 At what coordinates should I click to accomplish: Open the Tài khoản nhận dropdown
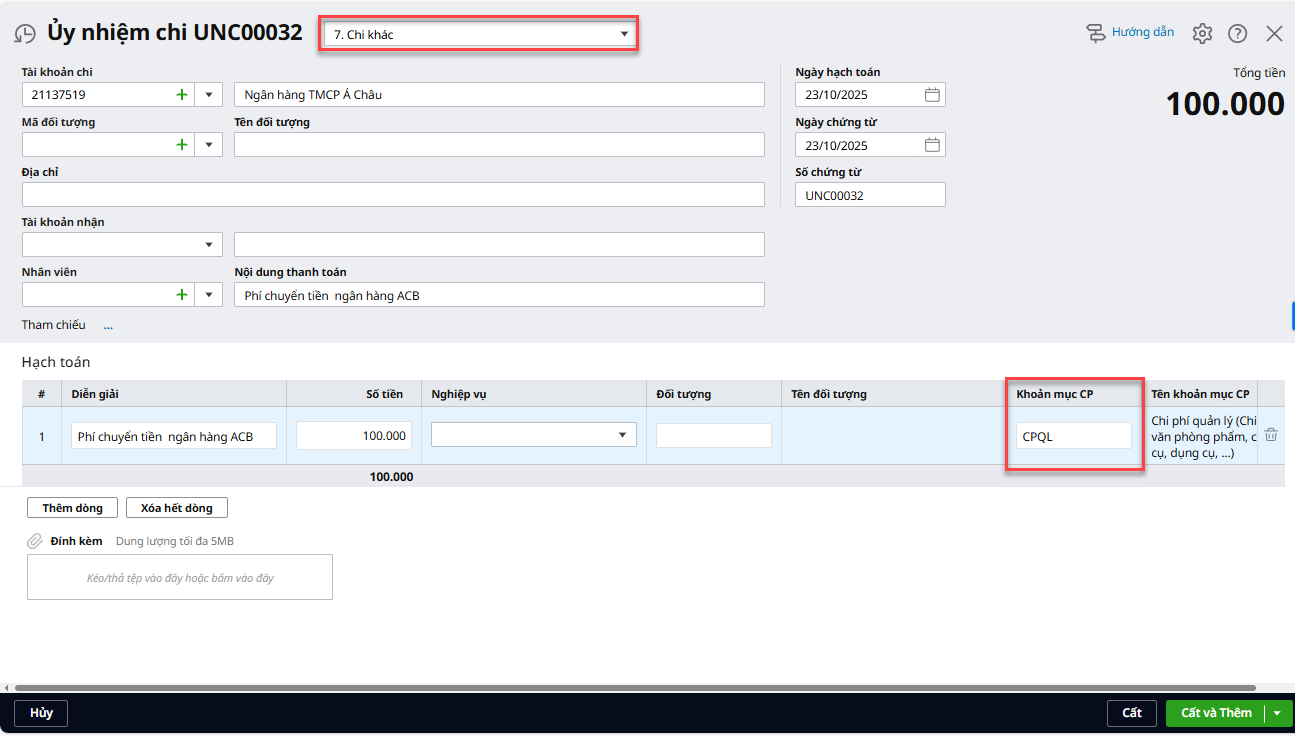click(x=208, y=245)
